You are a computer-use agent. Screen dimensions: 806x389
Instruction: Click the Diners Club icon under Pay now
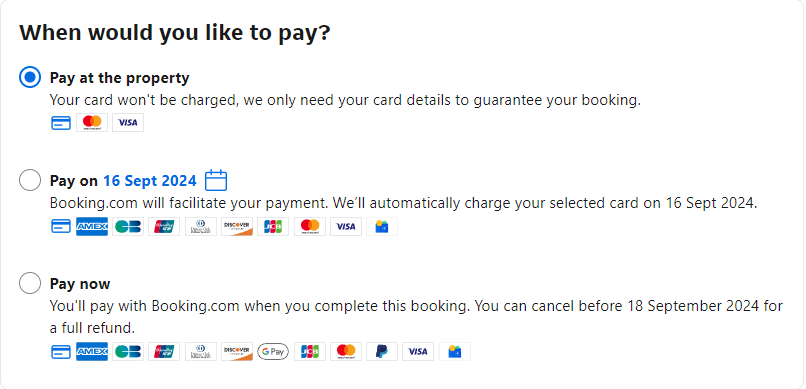pos(201,351)
